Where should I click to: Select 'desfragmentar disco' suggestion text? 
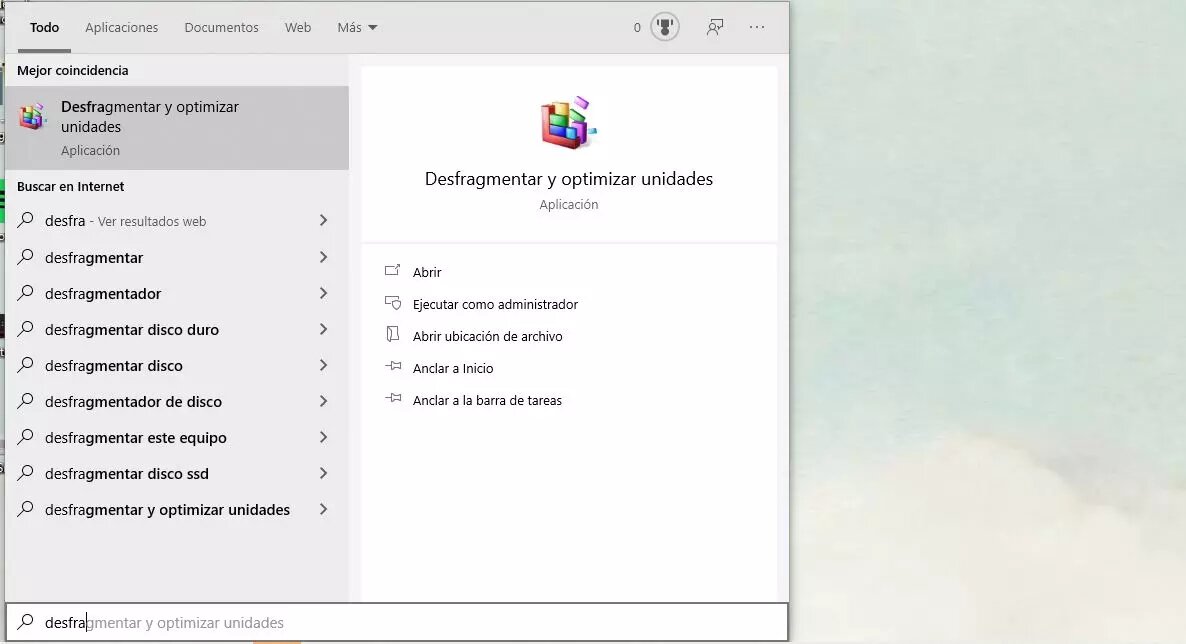tap(113, 366)
